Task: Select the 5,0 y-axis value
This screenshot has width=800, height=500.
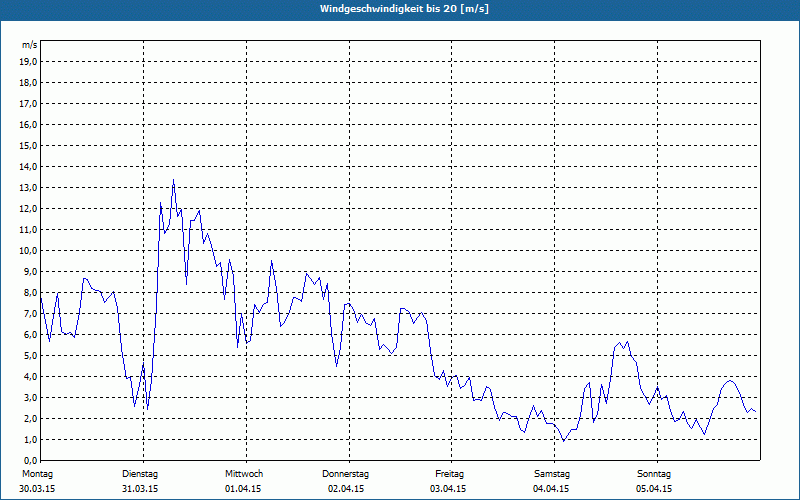Action: pyautogui.click(x=31, y=356)
